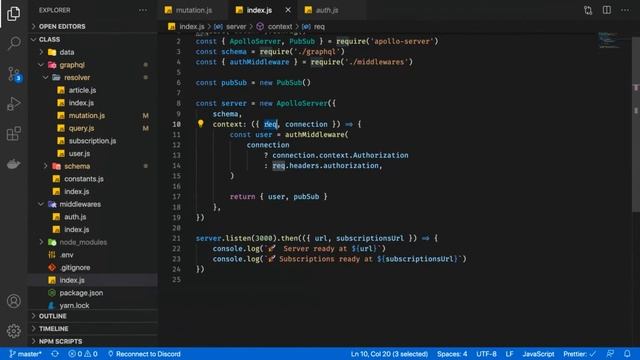Open the notifications bell icon
640x360 pixels.
click(x=627, y=354)
